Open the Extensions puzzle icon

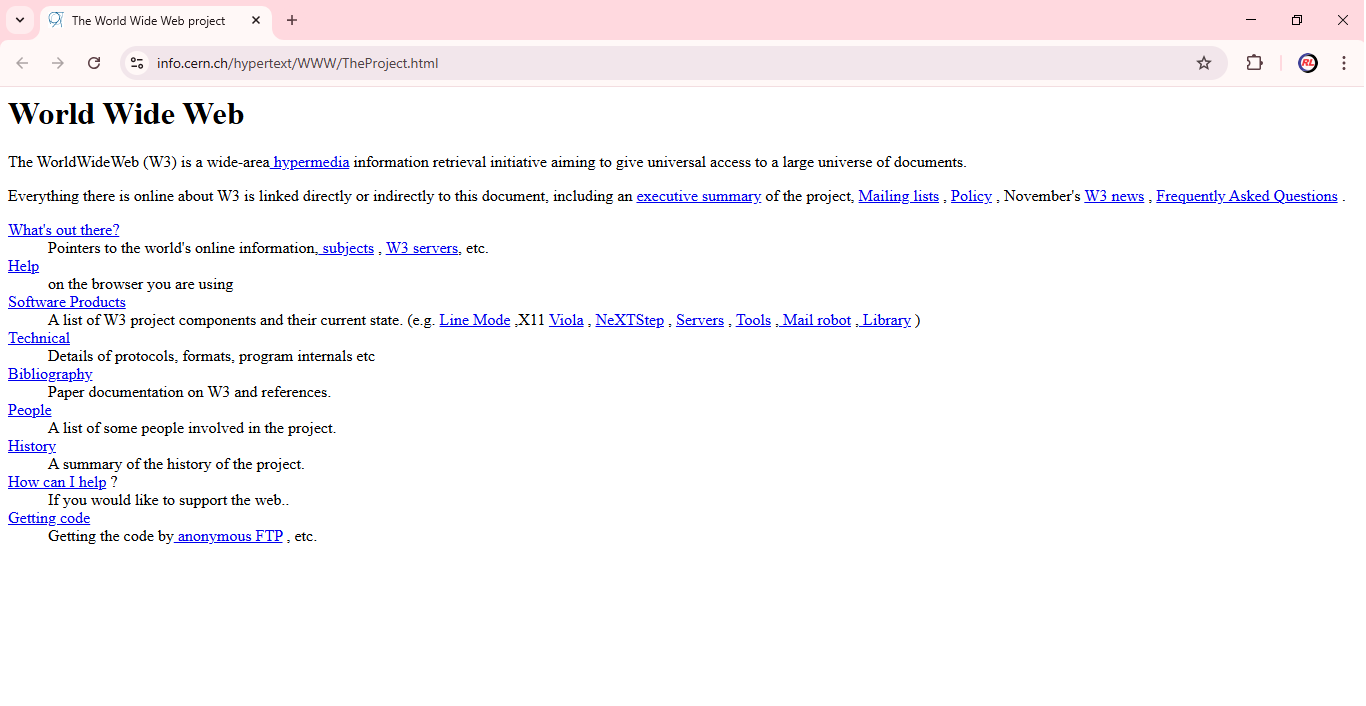point(1254,63)
